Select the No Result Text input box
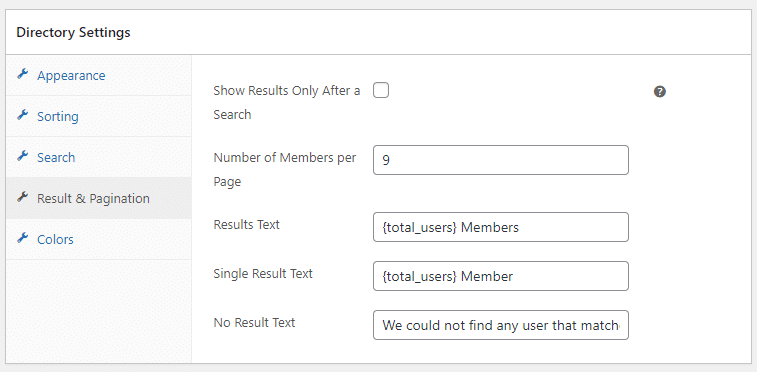This screenshot has width=757, height=372. [501, 325]
